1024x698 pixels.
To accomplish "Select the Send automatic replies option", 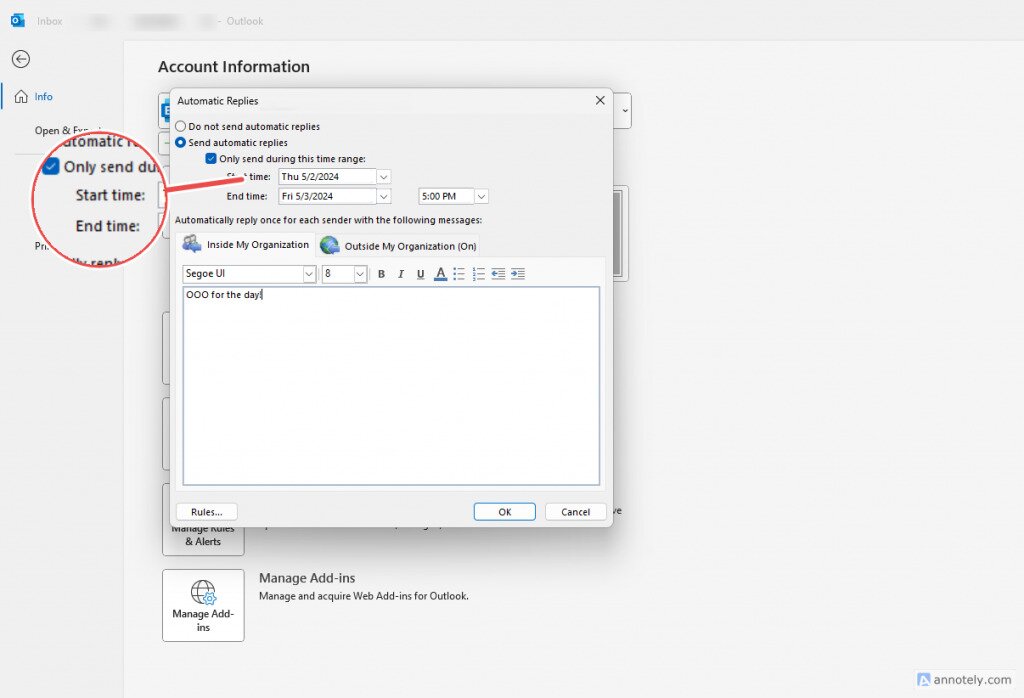I will point(180,141).
